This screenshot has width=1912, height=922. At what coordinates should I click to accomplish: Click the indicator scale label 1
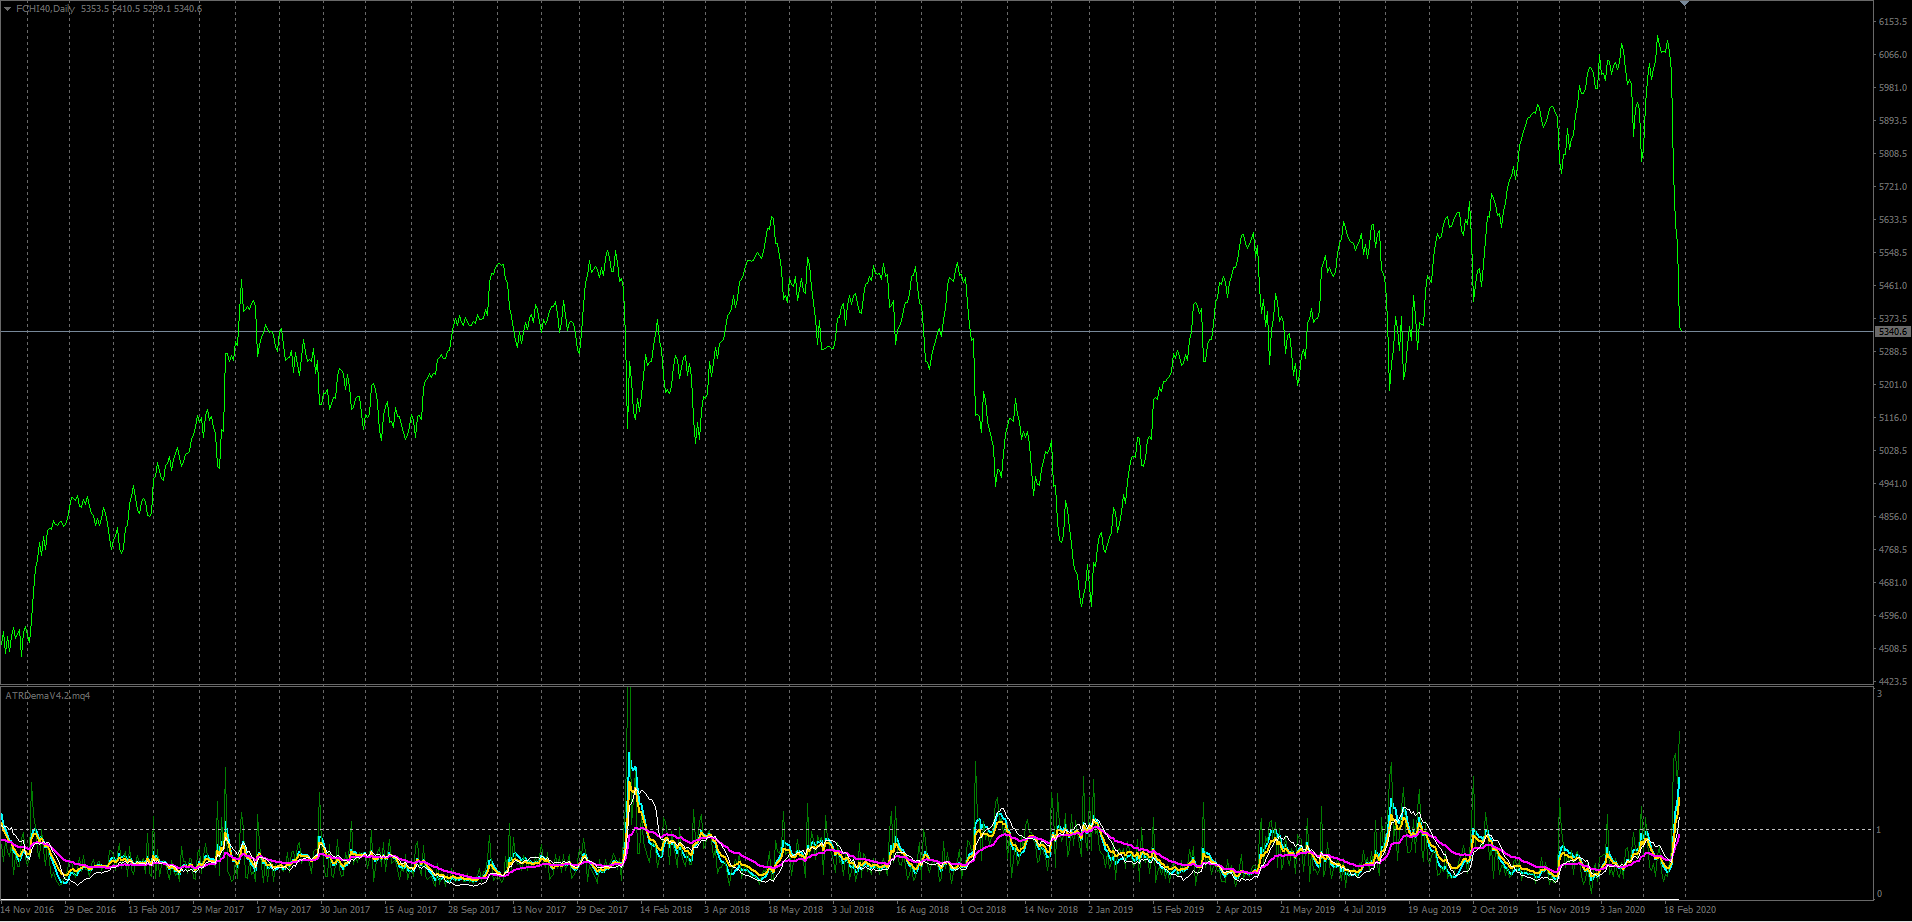coord(1879,830)
